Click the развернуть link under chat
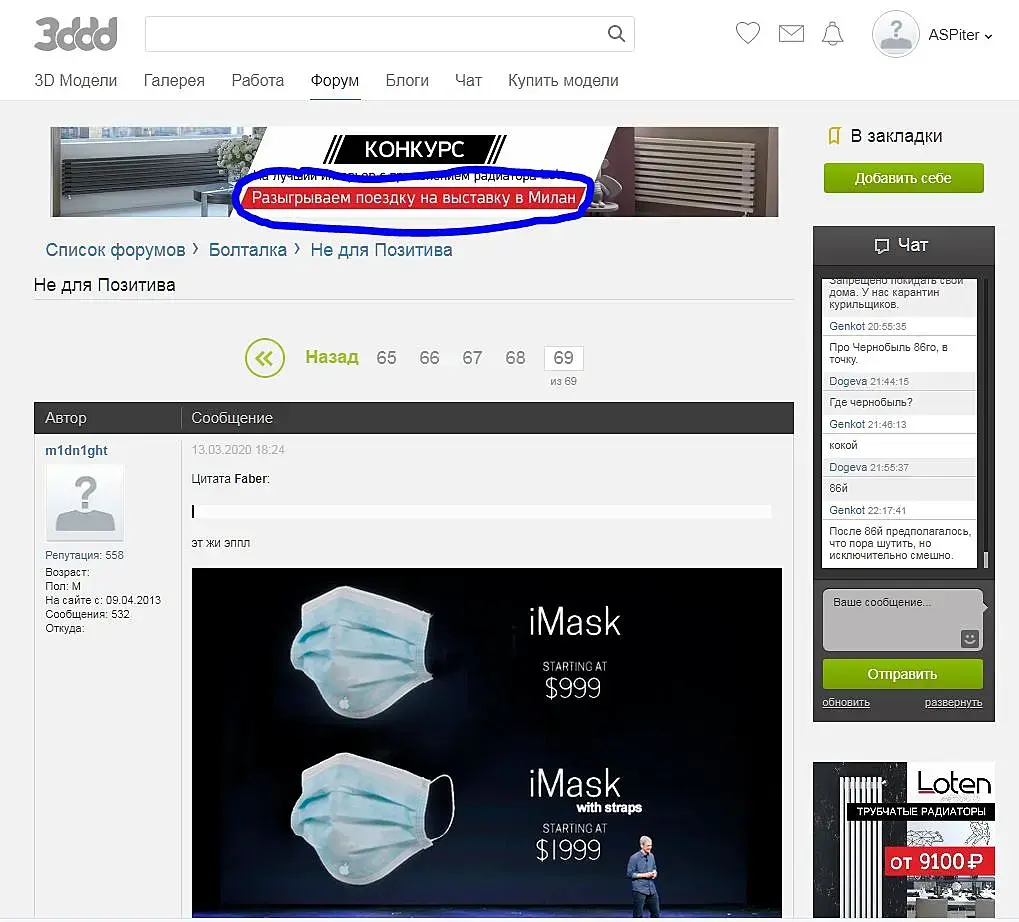This screenshot has height=922, width=1019. [953, 702]
